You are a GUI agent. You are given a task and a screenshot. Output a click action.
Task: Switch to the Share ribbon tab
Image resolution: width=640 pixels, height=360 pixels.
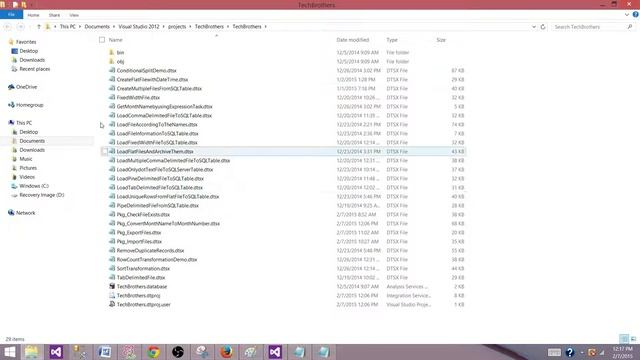54,15
